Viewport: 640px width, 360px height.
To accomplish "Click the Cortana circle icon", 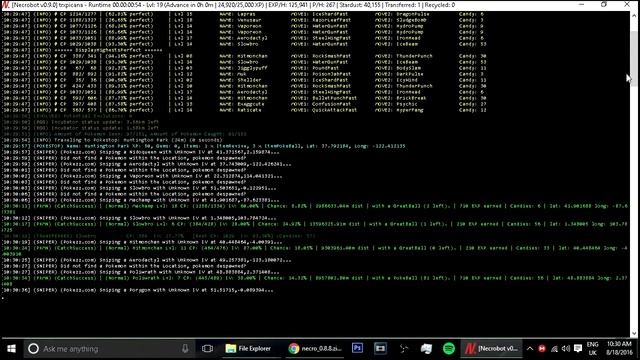I will (x=33, y=349).
